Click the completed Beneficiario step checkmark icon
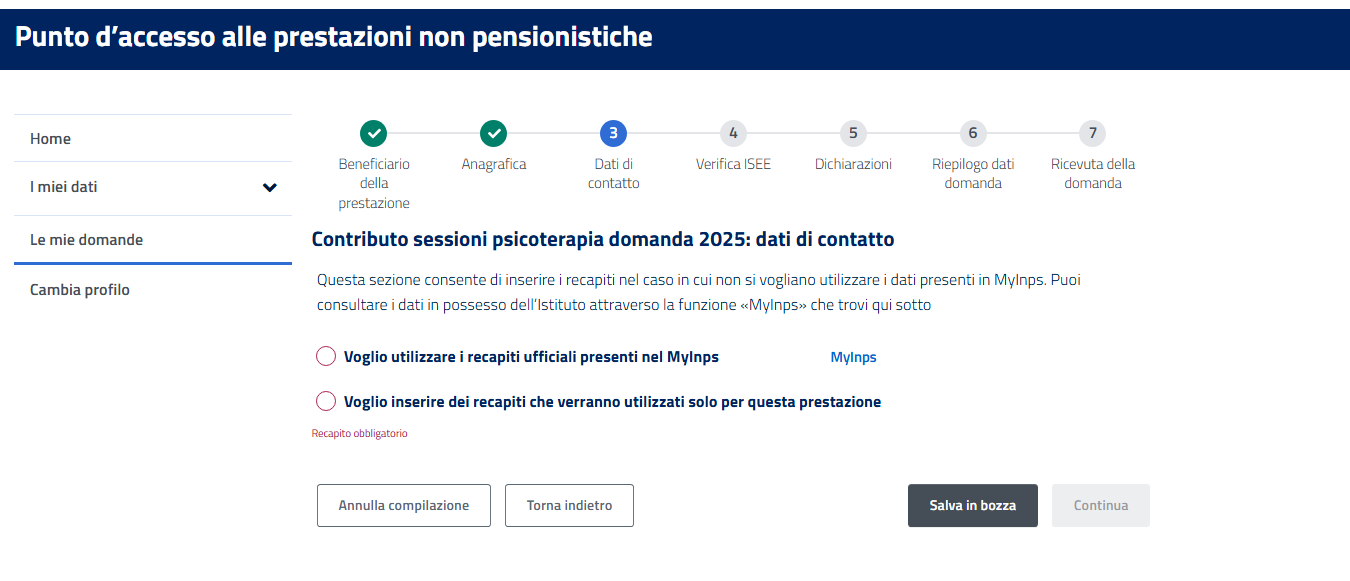This screenshot has width=1350, height=581. pyautogui.click(x=373, y=133)
